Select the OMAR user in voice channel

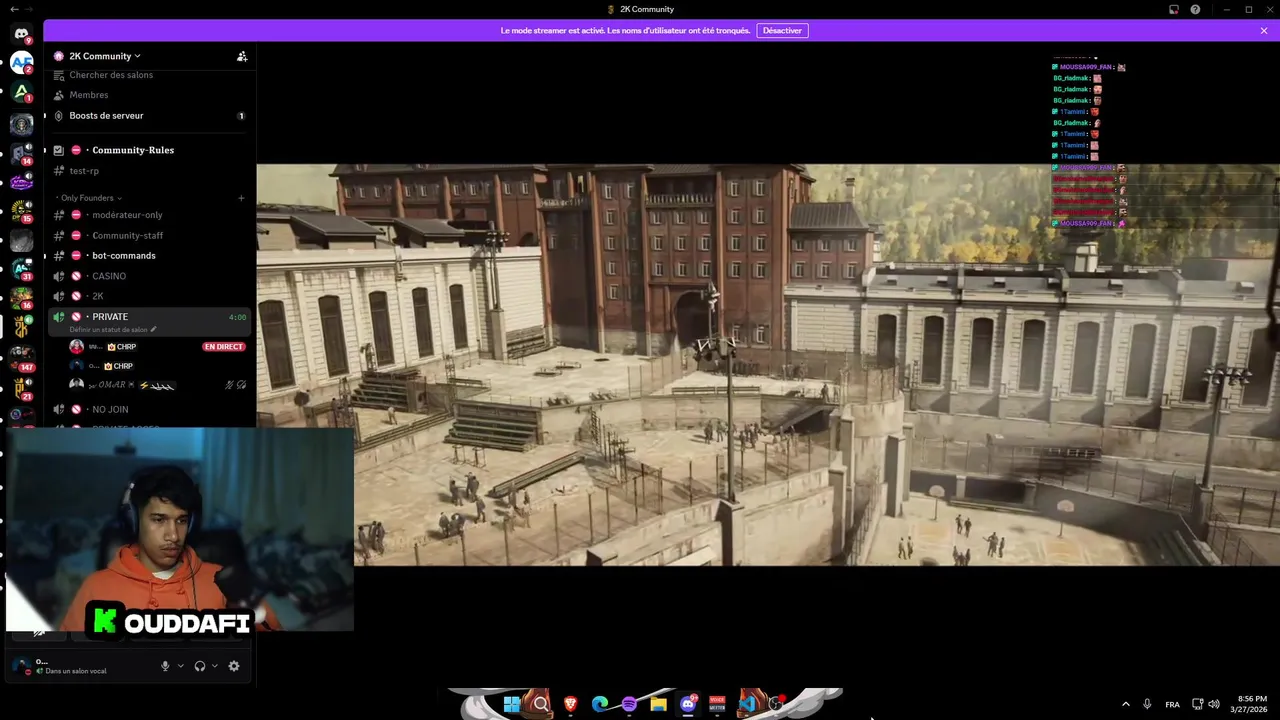point(155,385)
